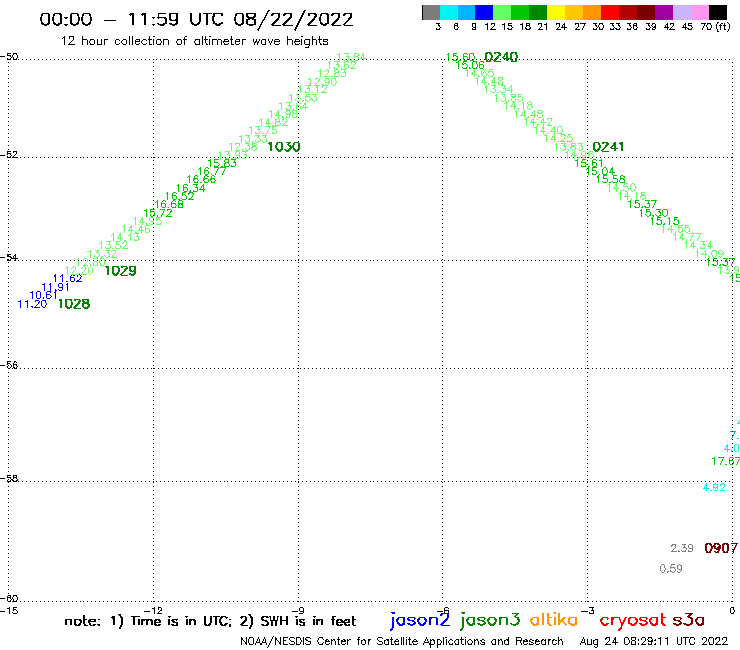740x650 pixels.
Task: Click the wave height value '15.61'
Action: tap(589, 163)
